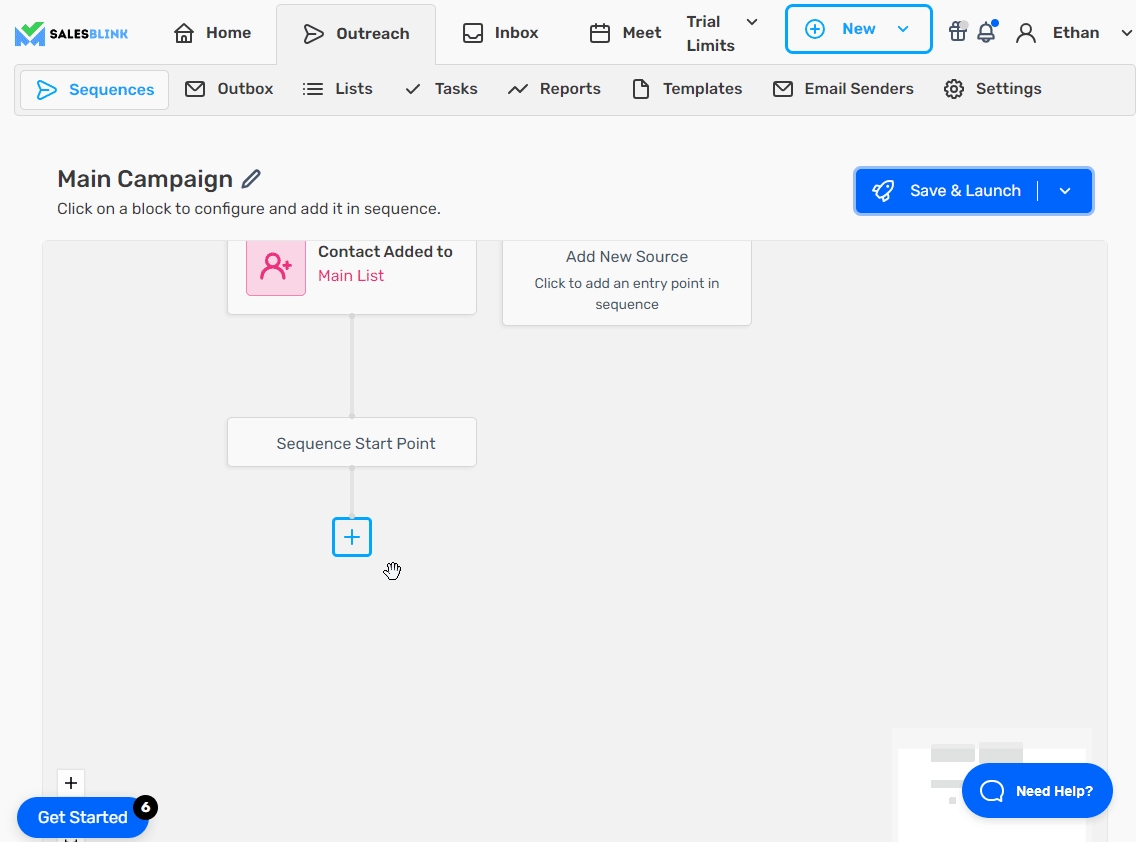The image size is (1136, 842).
Task: Open the Templates section
Action: (x=687, y=89)
